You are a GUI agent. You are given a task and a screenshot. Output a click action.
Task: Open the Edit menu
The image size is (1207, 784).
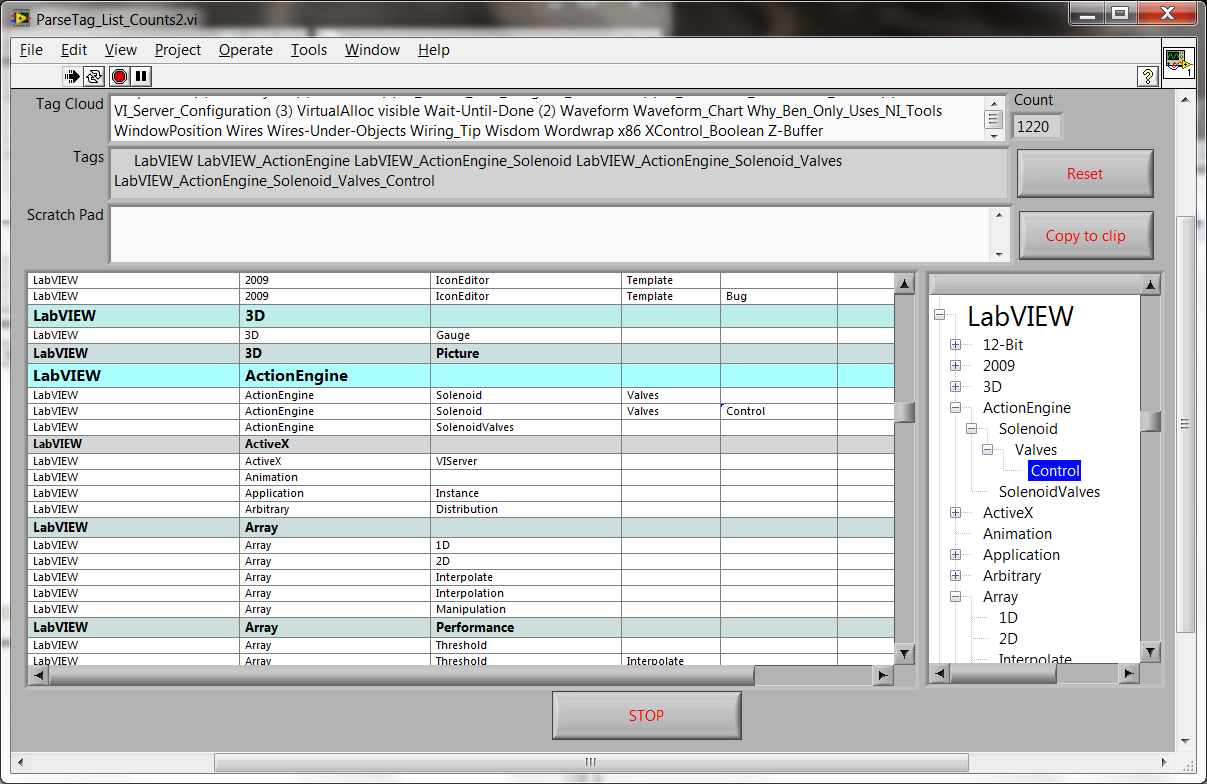[74, 50]
